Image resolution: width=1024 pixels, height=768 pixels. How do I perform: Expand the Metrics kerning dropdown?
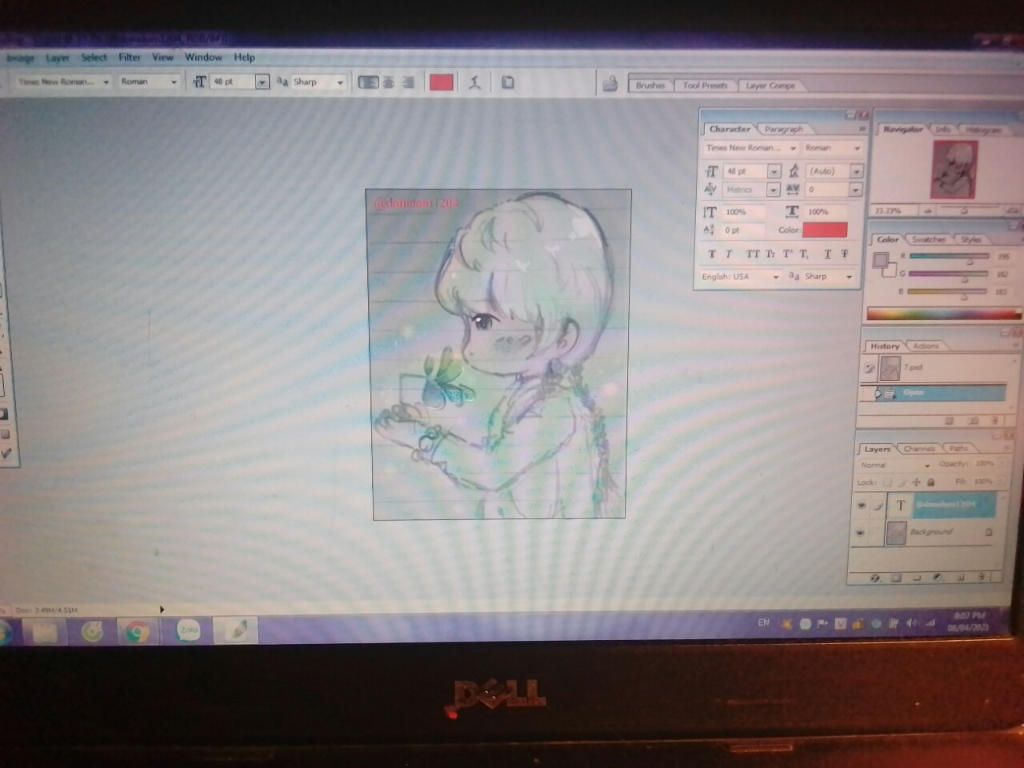(x=773, y=189)
